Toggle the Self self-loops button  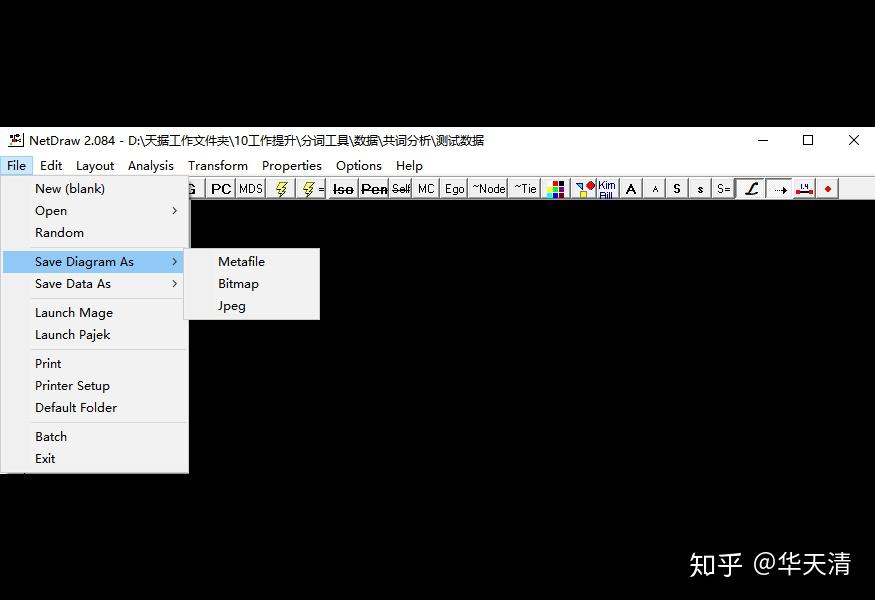(400, 188)
